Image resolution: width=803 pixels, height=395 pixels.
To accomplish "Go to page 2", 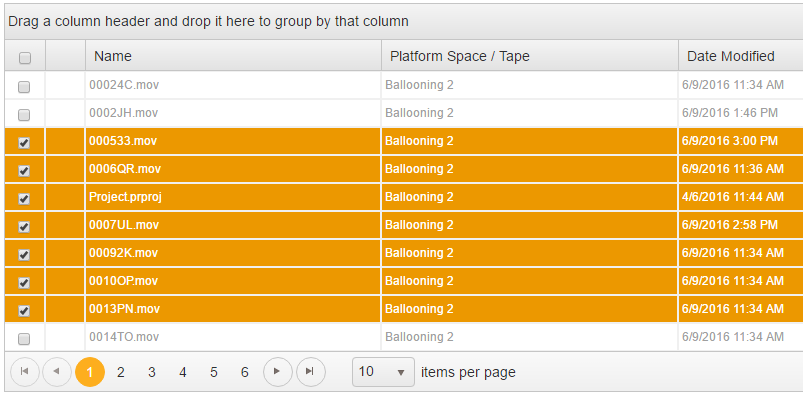I will 120,372.
